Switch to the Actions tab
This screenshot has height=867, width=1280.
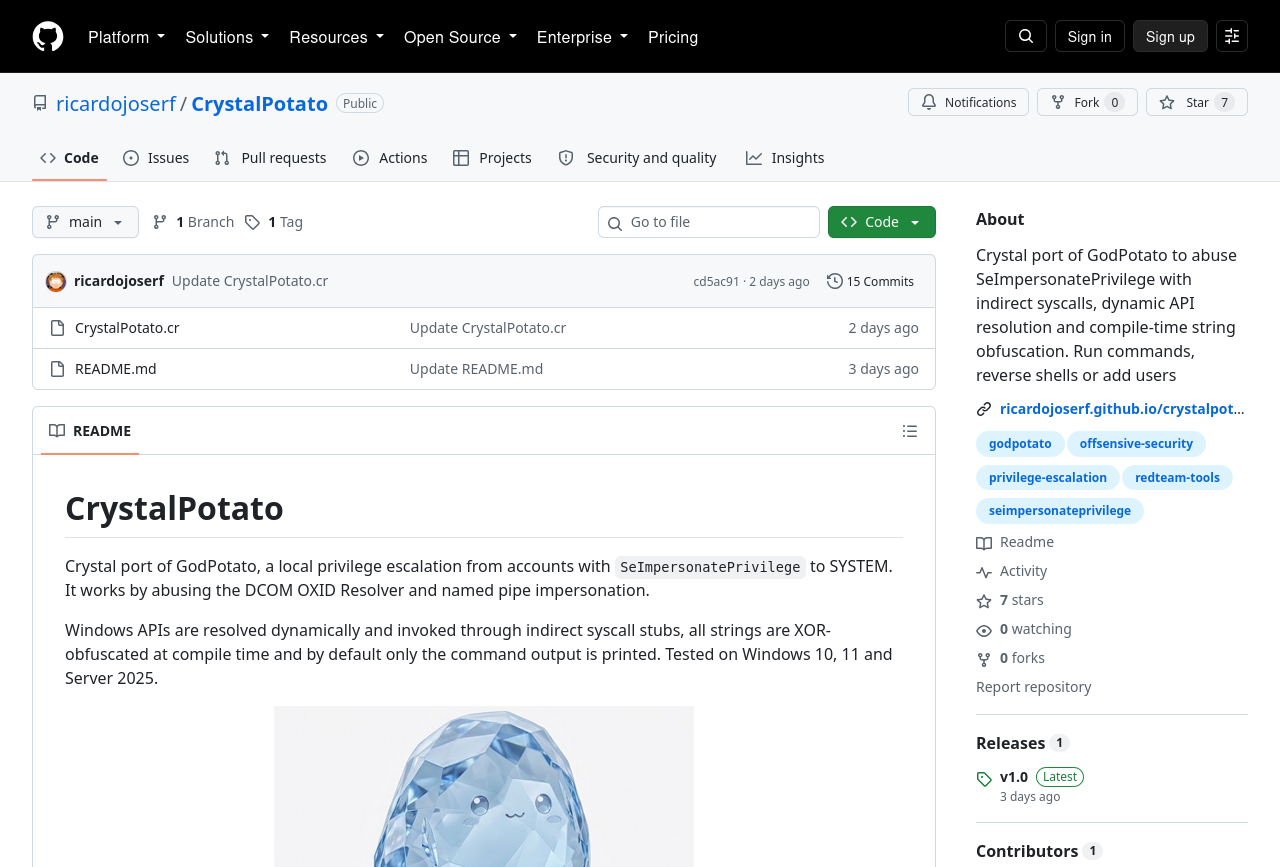tap(390, 158)
